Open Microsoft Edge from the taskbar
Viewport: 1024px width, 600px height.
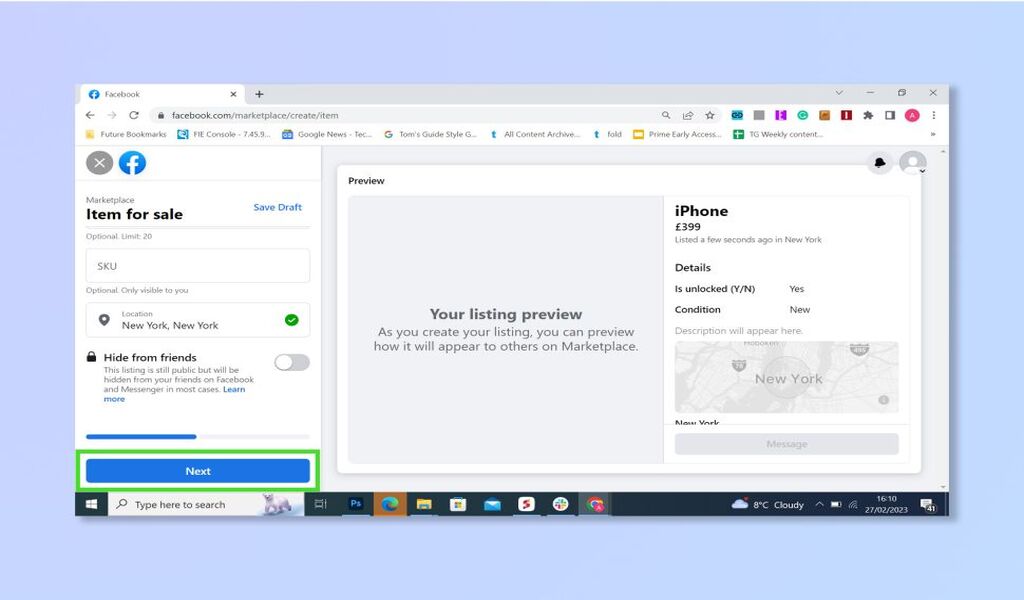389,504
